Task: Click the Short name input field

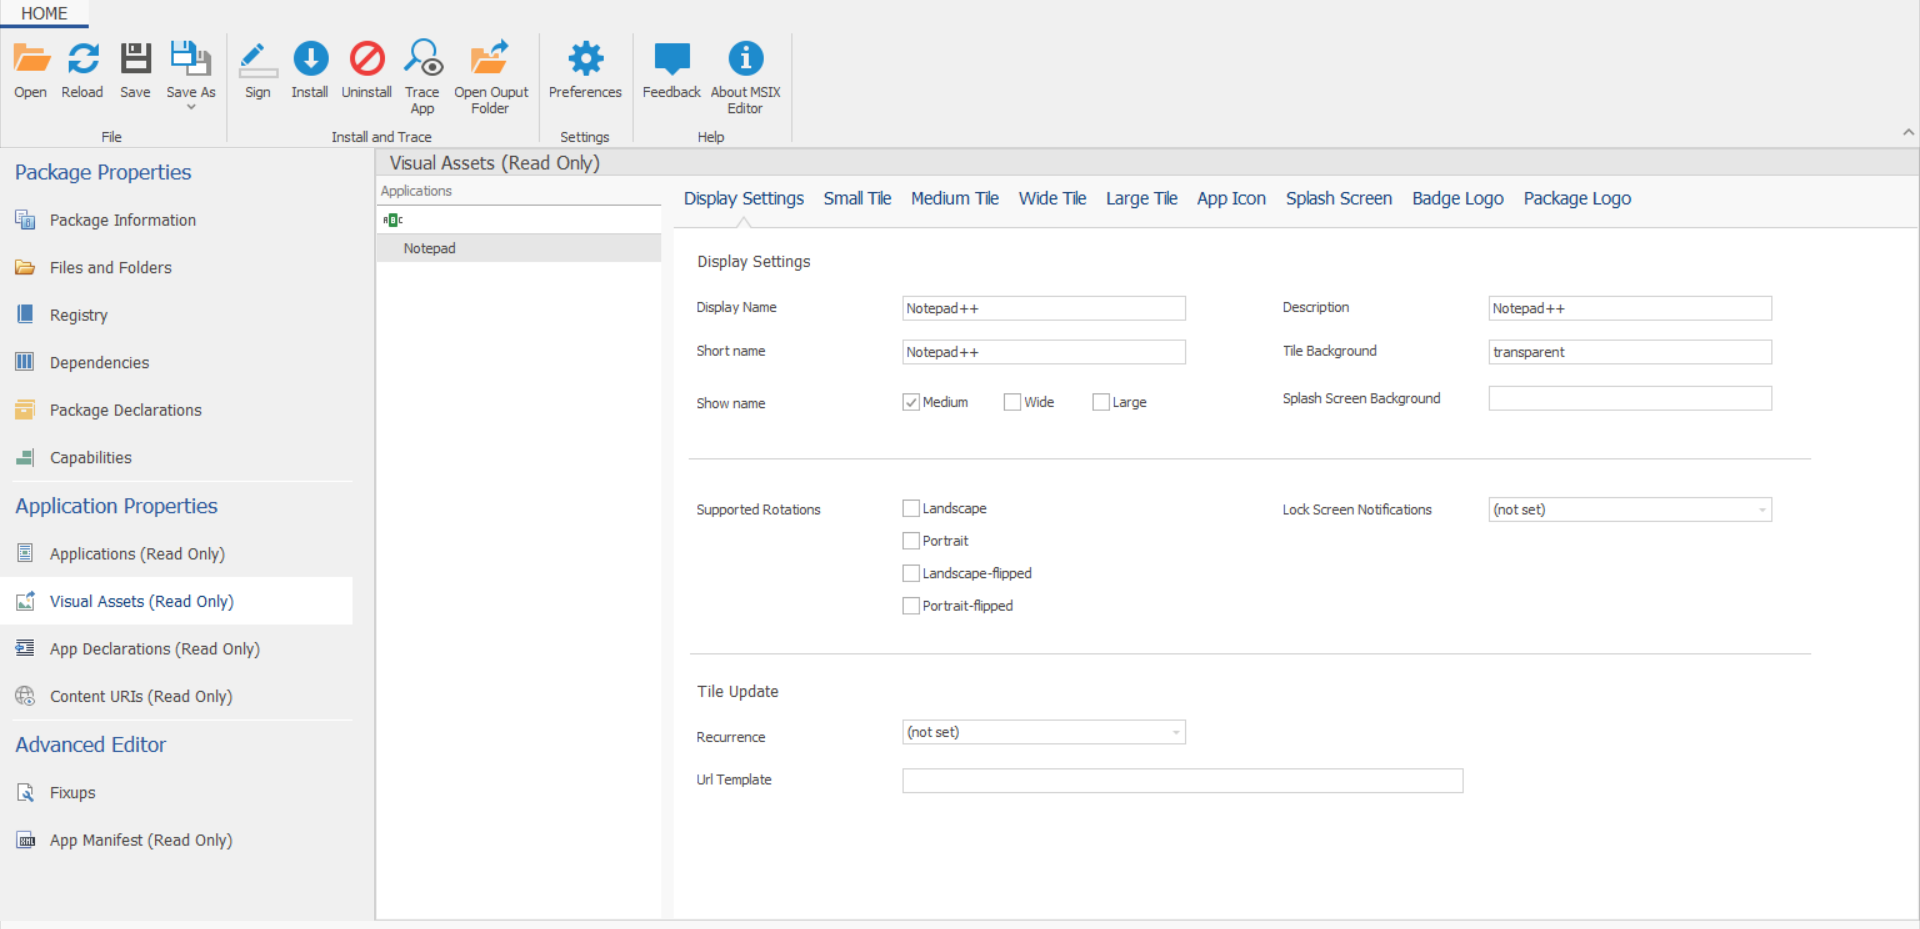Action: click(x=1044, y=352)
